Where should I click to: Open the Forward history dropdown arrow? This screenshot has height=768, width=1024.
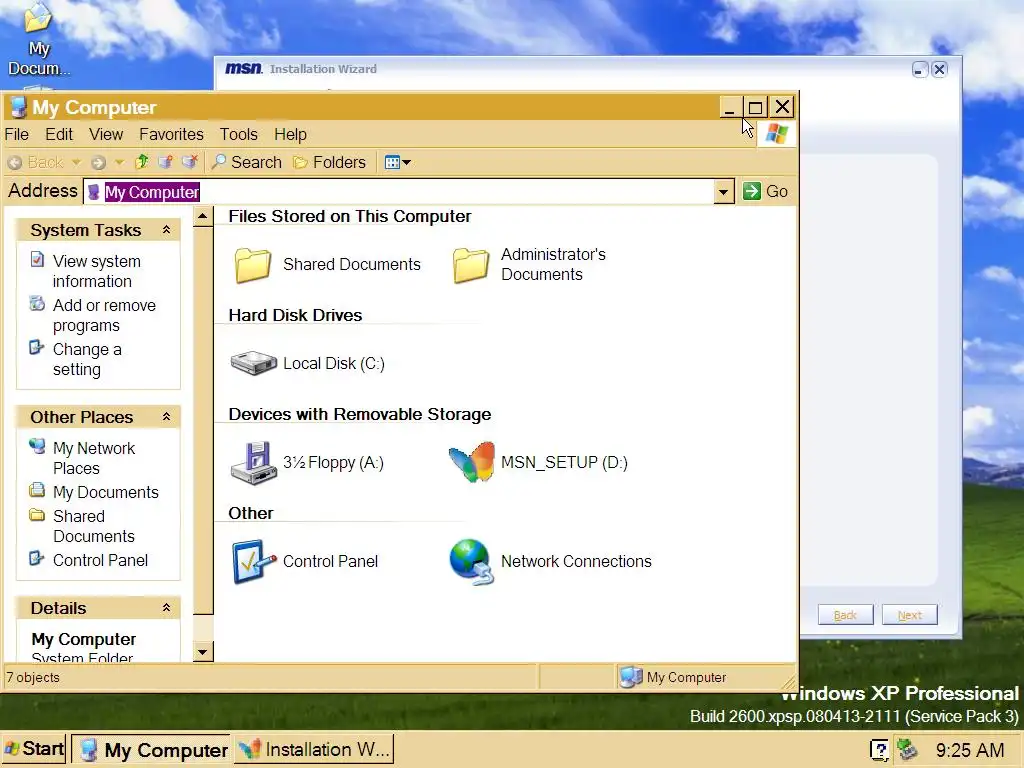click(119, 163)
